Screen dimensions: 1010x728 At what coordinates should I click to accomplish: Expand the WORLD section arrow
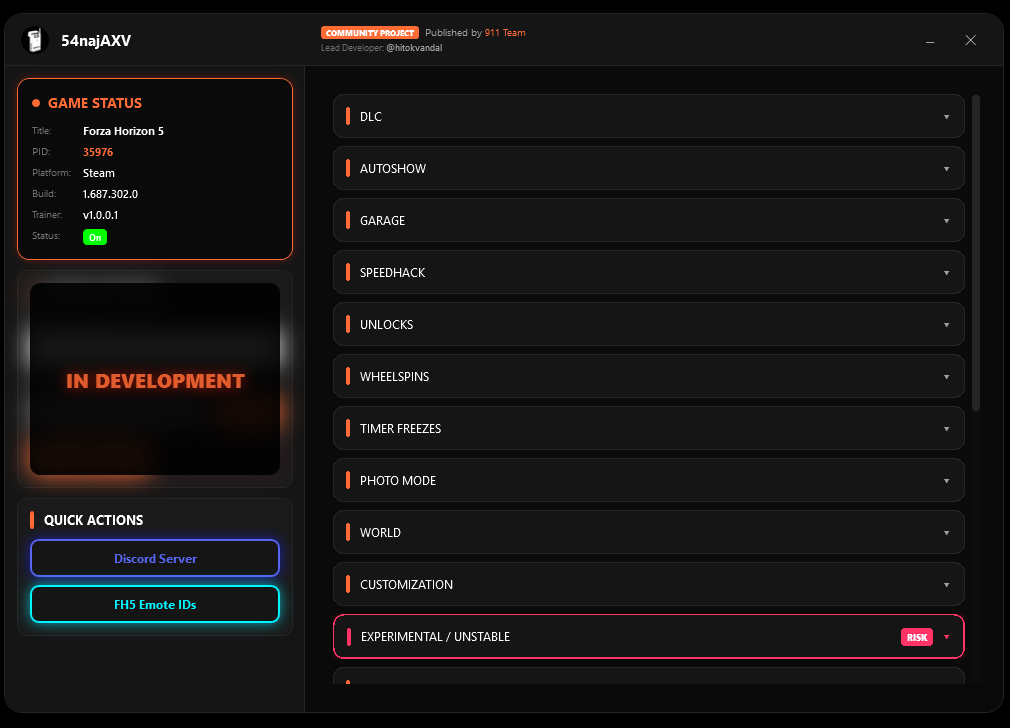click(x=946, y=533)
